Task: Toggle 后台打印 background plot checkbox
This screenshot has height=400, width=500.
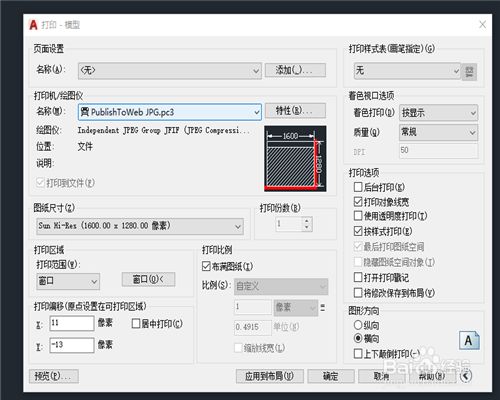Action: [358, 187]
